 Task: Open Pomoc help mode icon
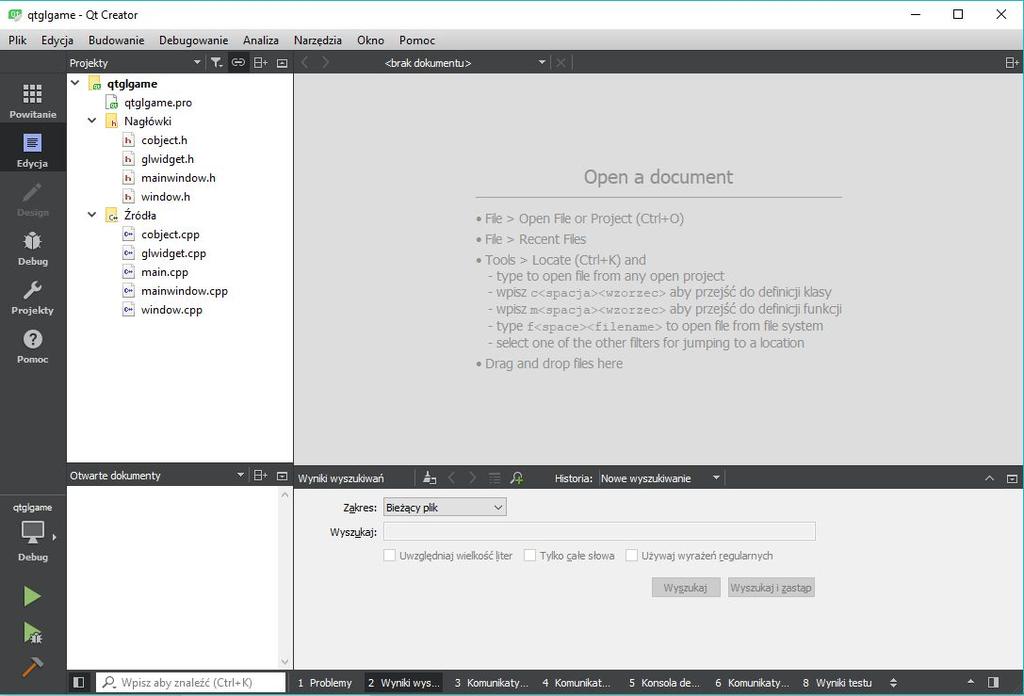pyautogui.click(x=33, y=345)
